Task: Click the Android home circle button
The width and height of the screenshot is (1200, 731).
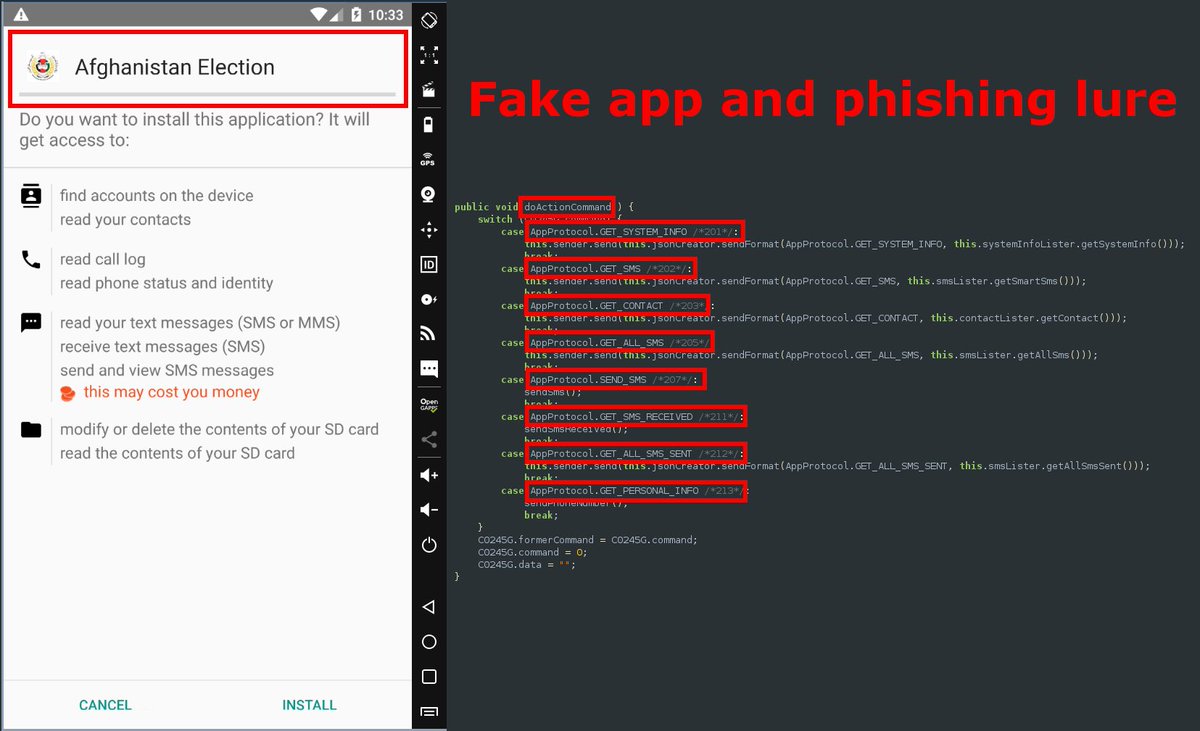Action: 429,642
